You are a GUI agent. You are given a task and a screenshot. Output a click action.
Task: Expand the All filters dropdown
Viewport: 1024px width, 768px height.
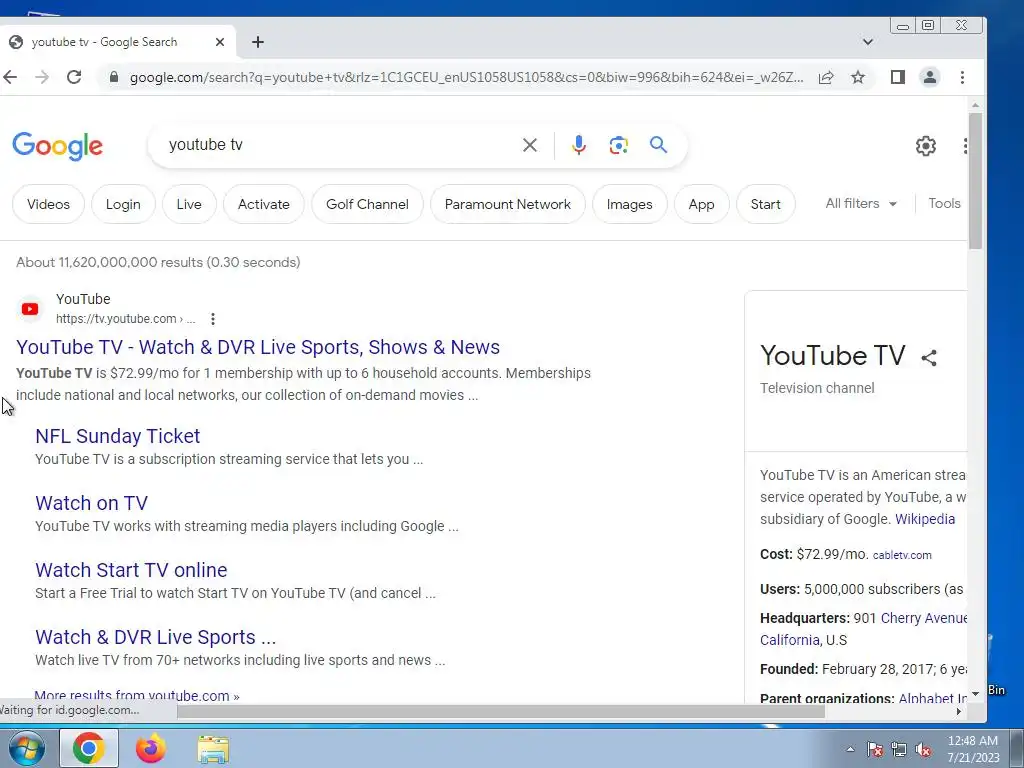(861, 204)
